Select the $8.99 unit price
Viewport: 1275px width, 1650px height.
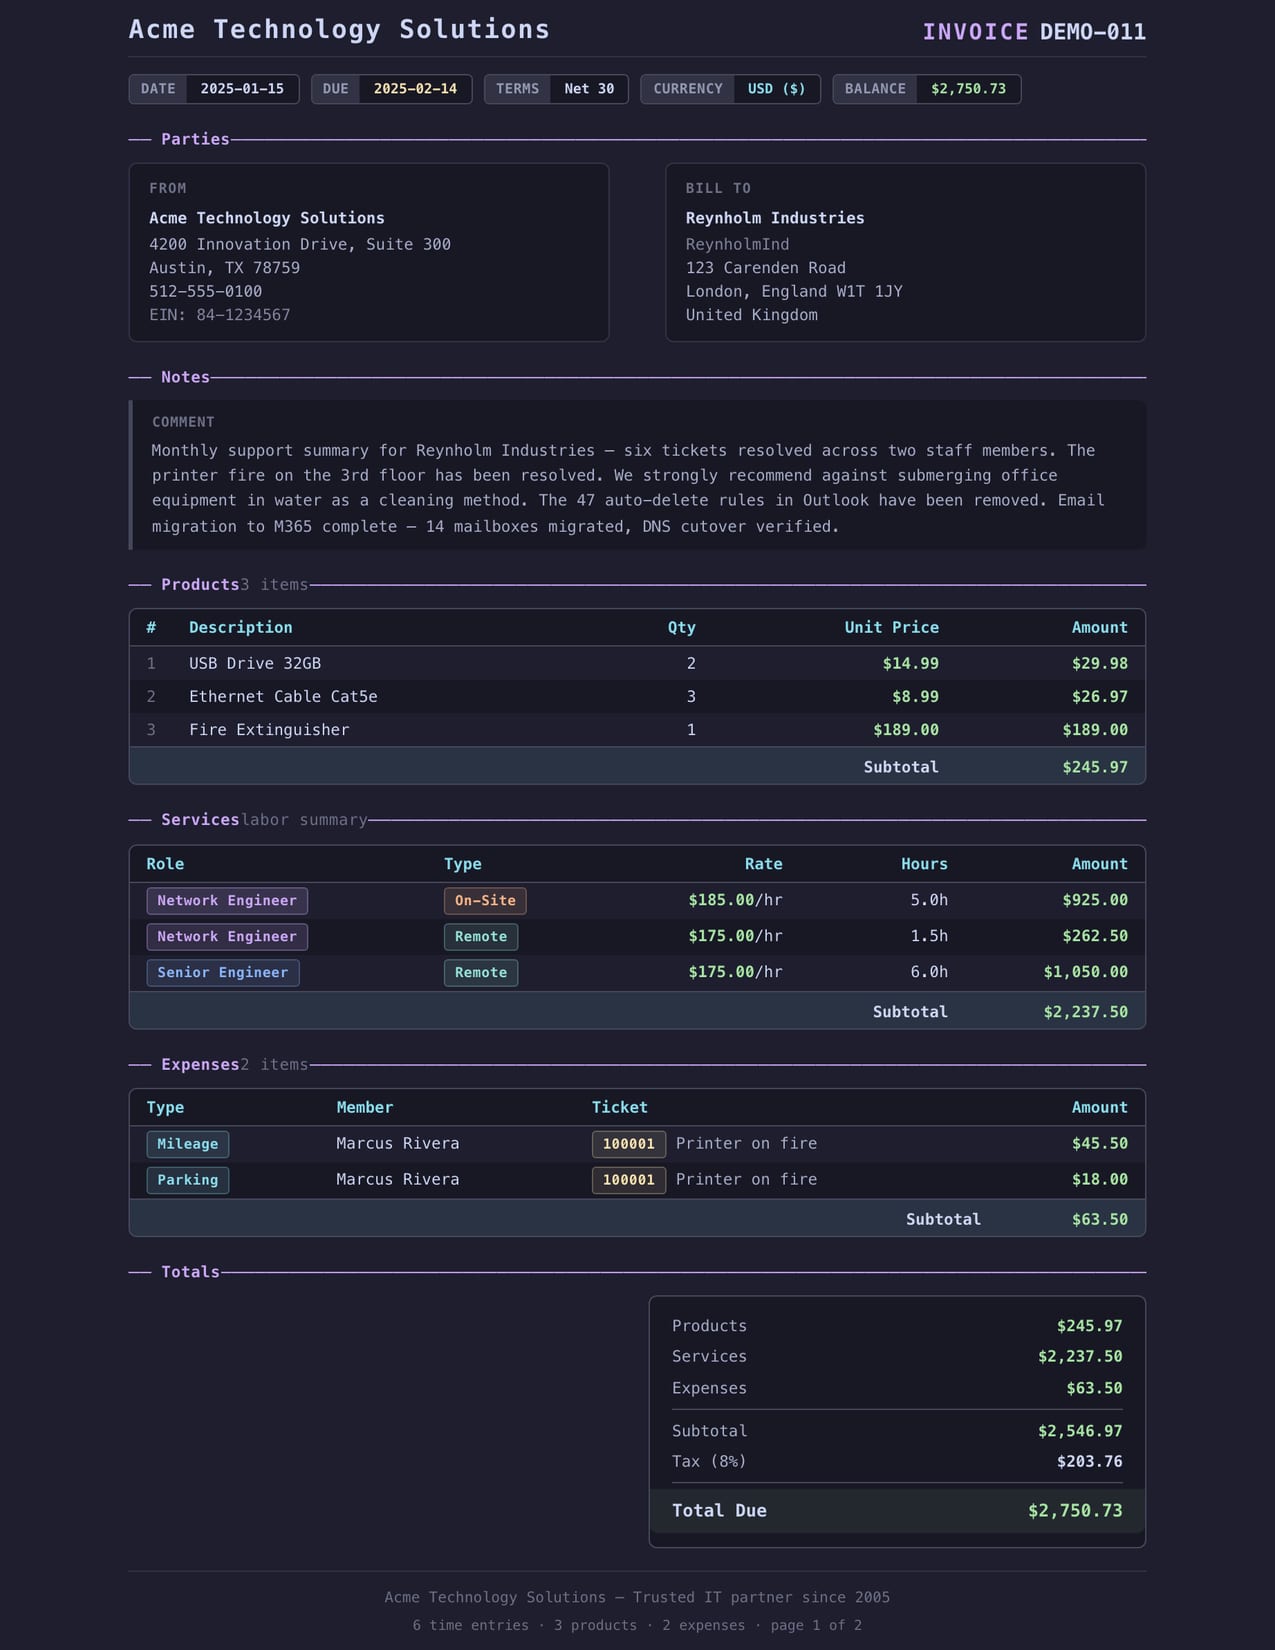tap(915, 697)
